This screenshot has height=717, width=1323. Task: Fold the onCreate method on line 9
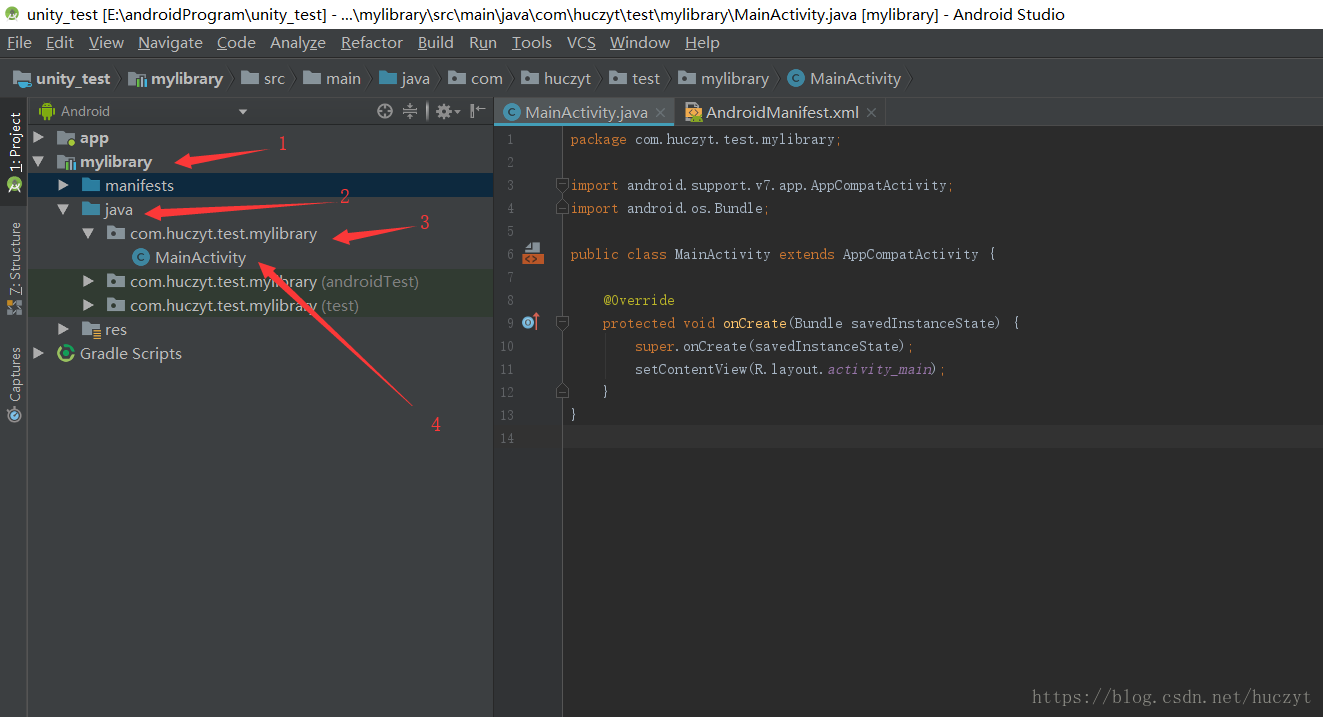pos(562,323)
